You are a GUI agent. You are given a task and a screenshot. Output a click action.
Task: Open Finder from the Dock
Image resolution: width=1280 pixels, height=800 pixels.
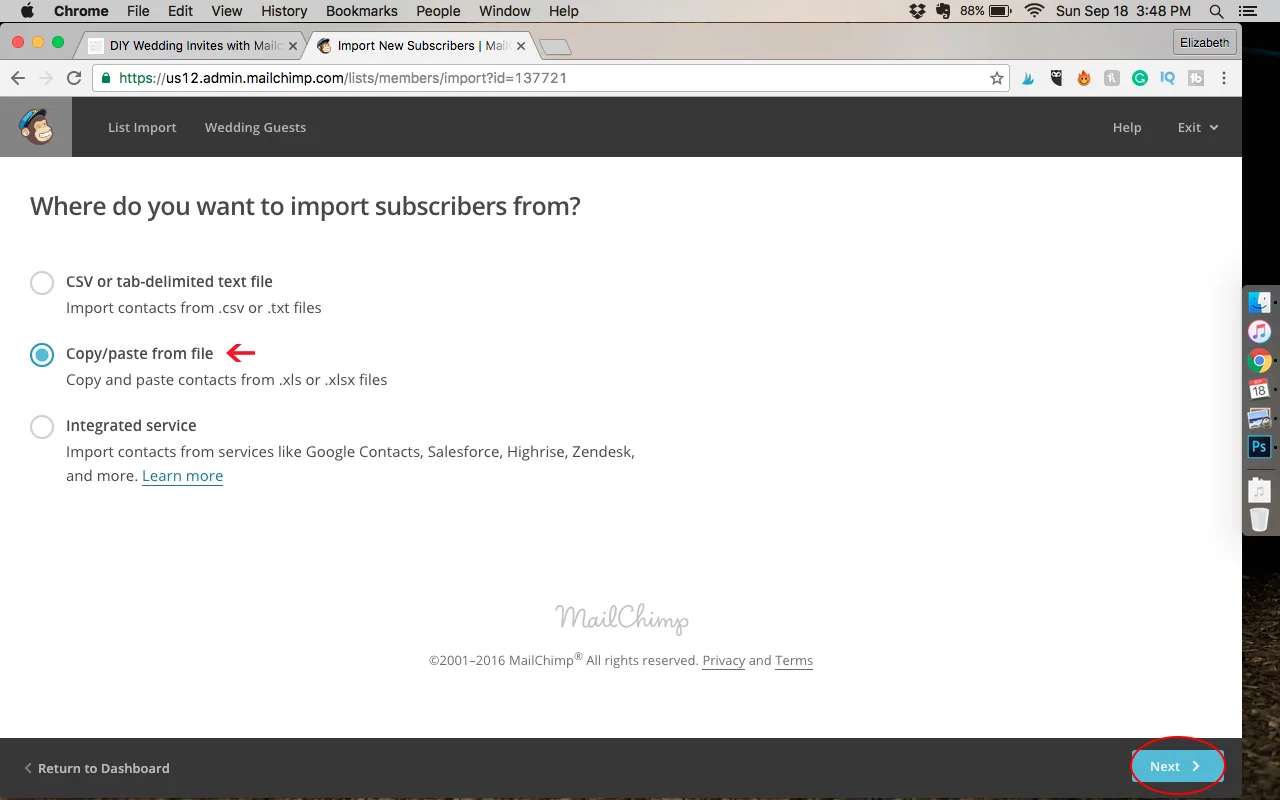click(x=1259, y=301)
